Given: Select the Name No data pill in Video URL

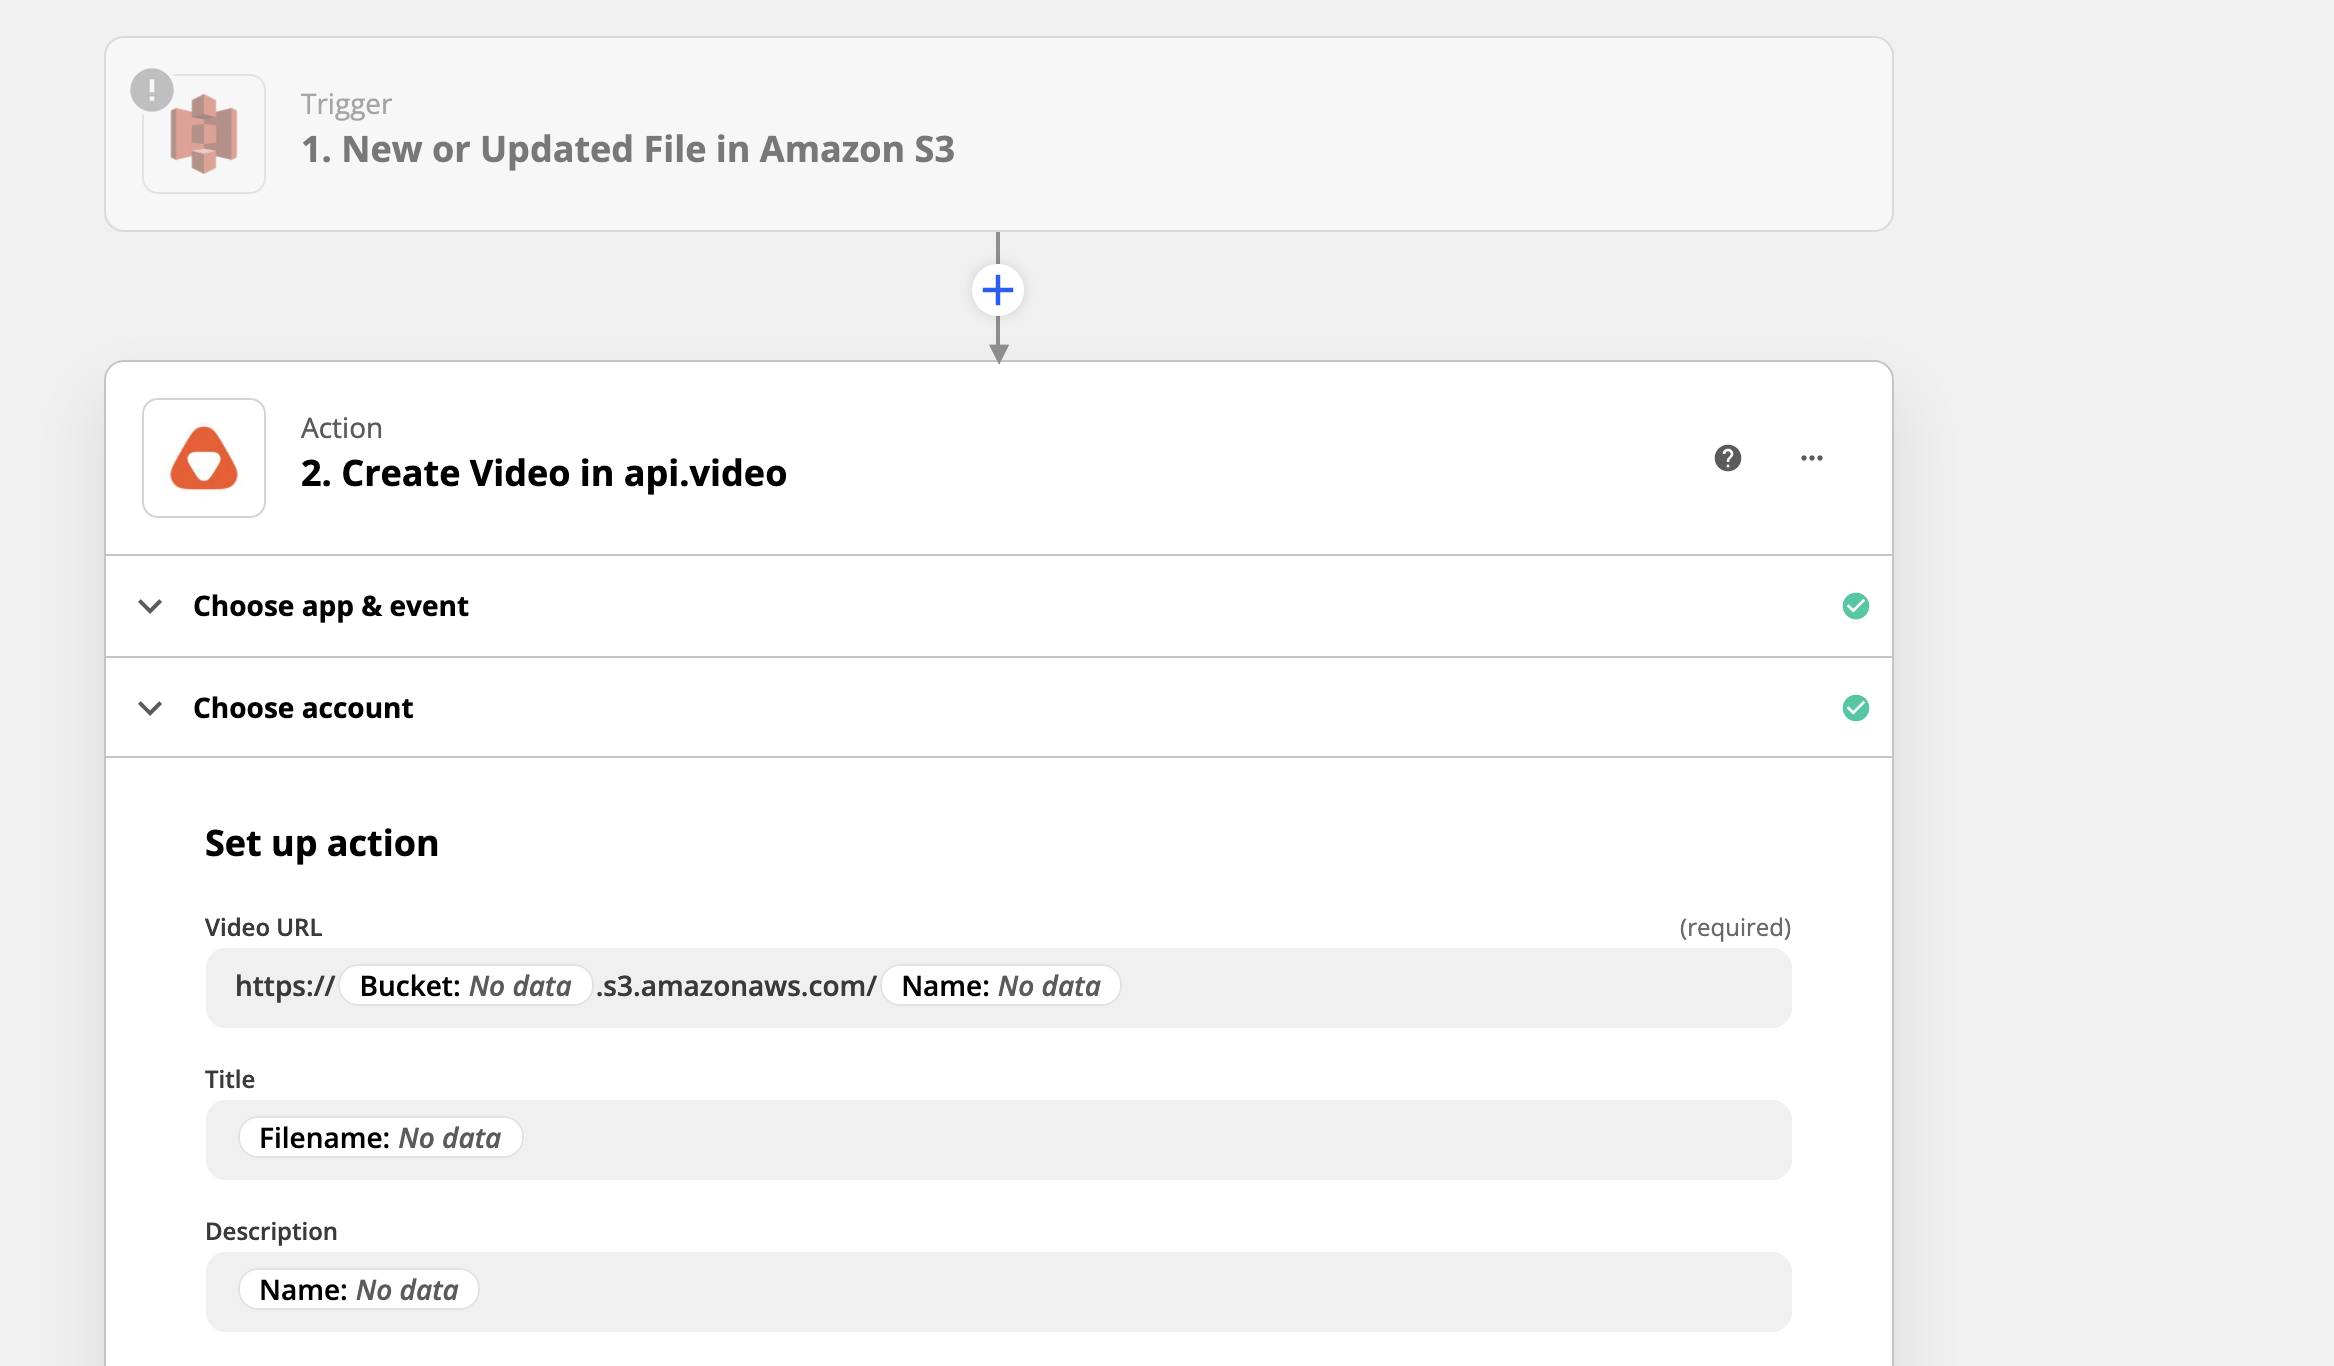Looking at the screenshot, I should [x=1000, y=985].
